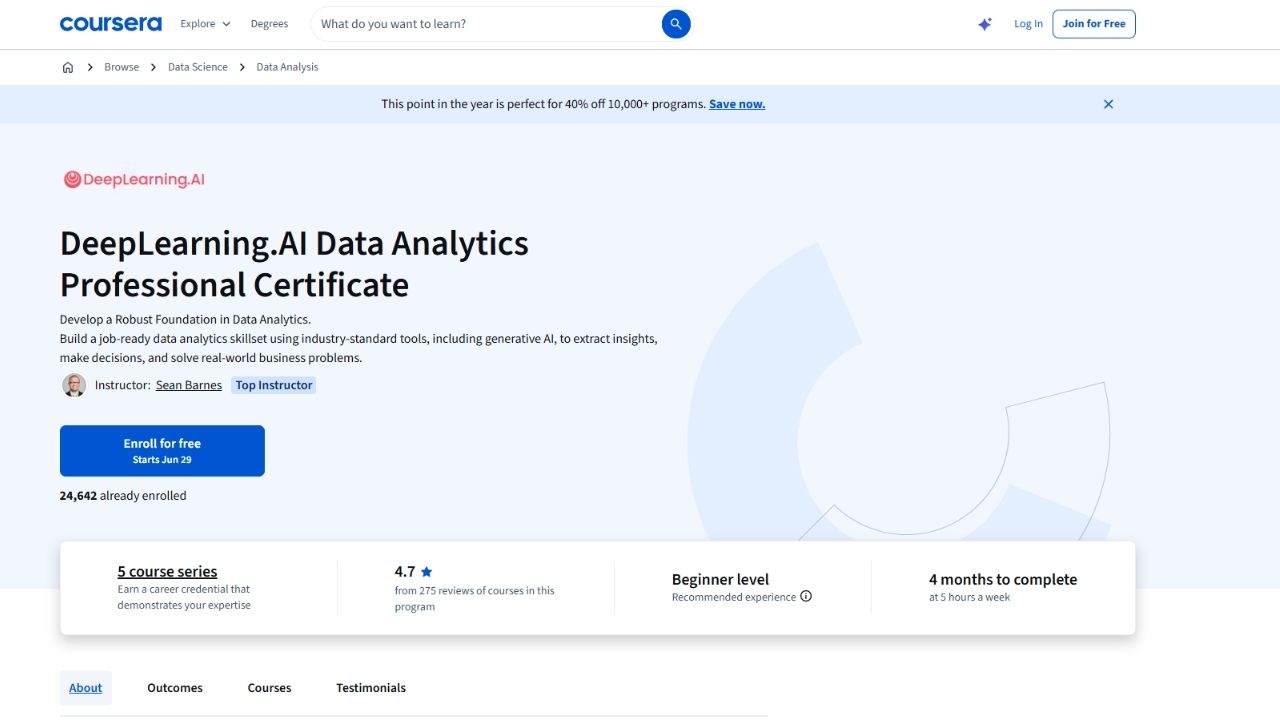This screenshot has height=720, width=1280.
Task: Click the Coursera logo
Action: pyautogui.click(x=110, y=24)
